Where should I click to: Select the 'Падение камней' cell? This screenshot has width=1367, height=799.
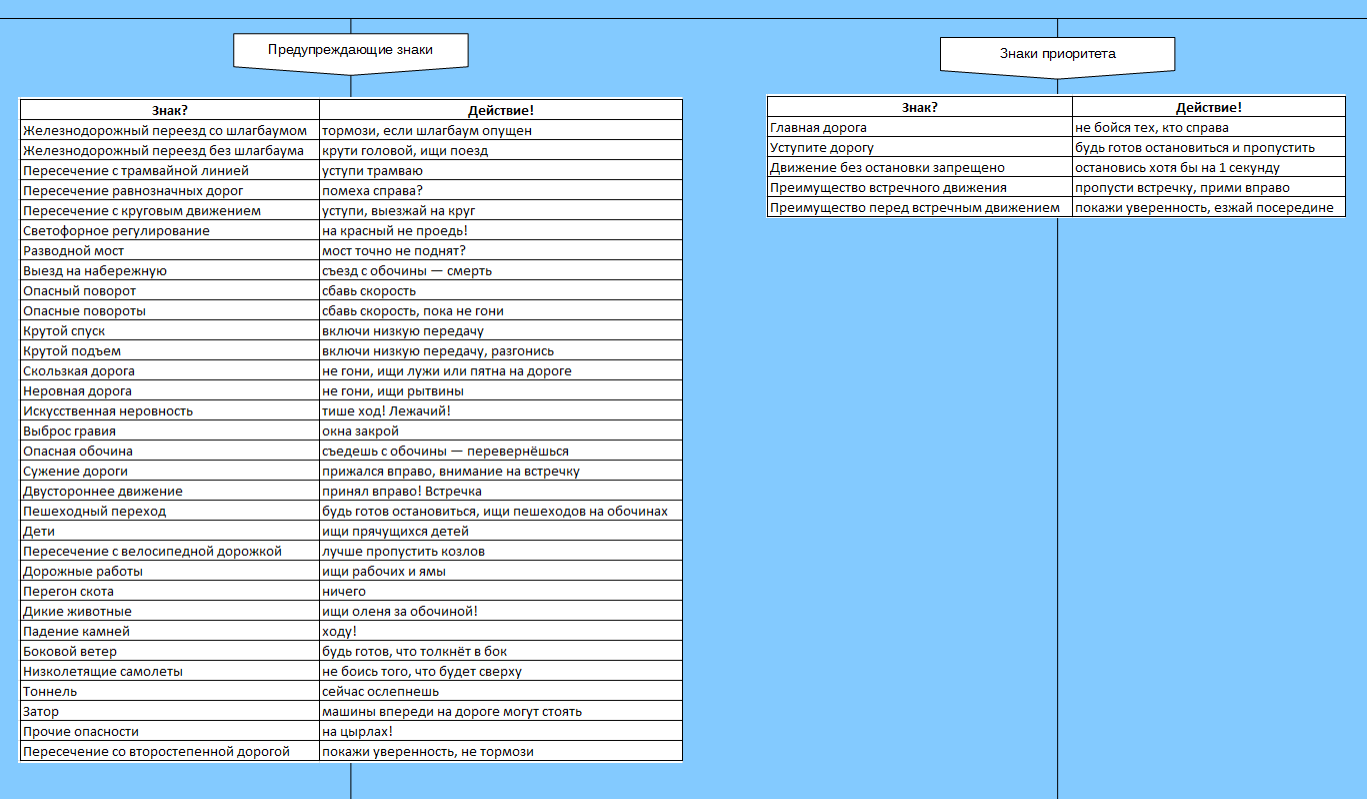[169, 631]
